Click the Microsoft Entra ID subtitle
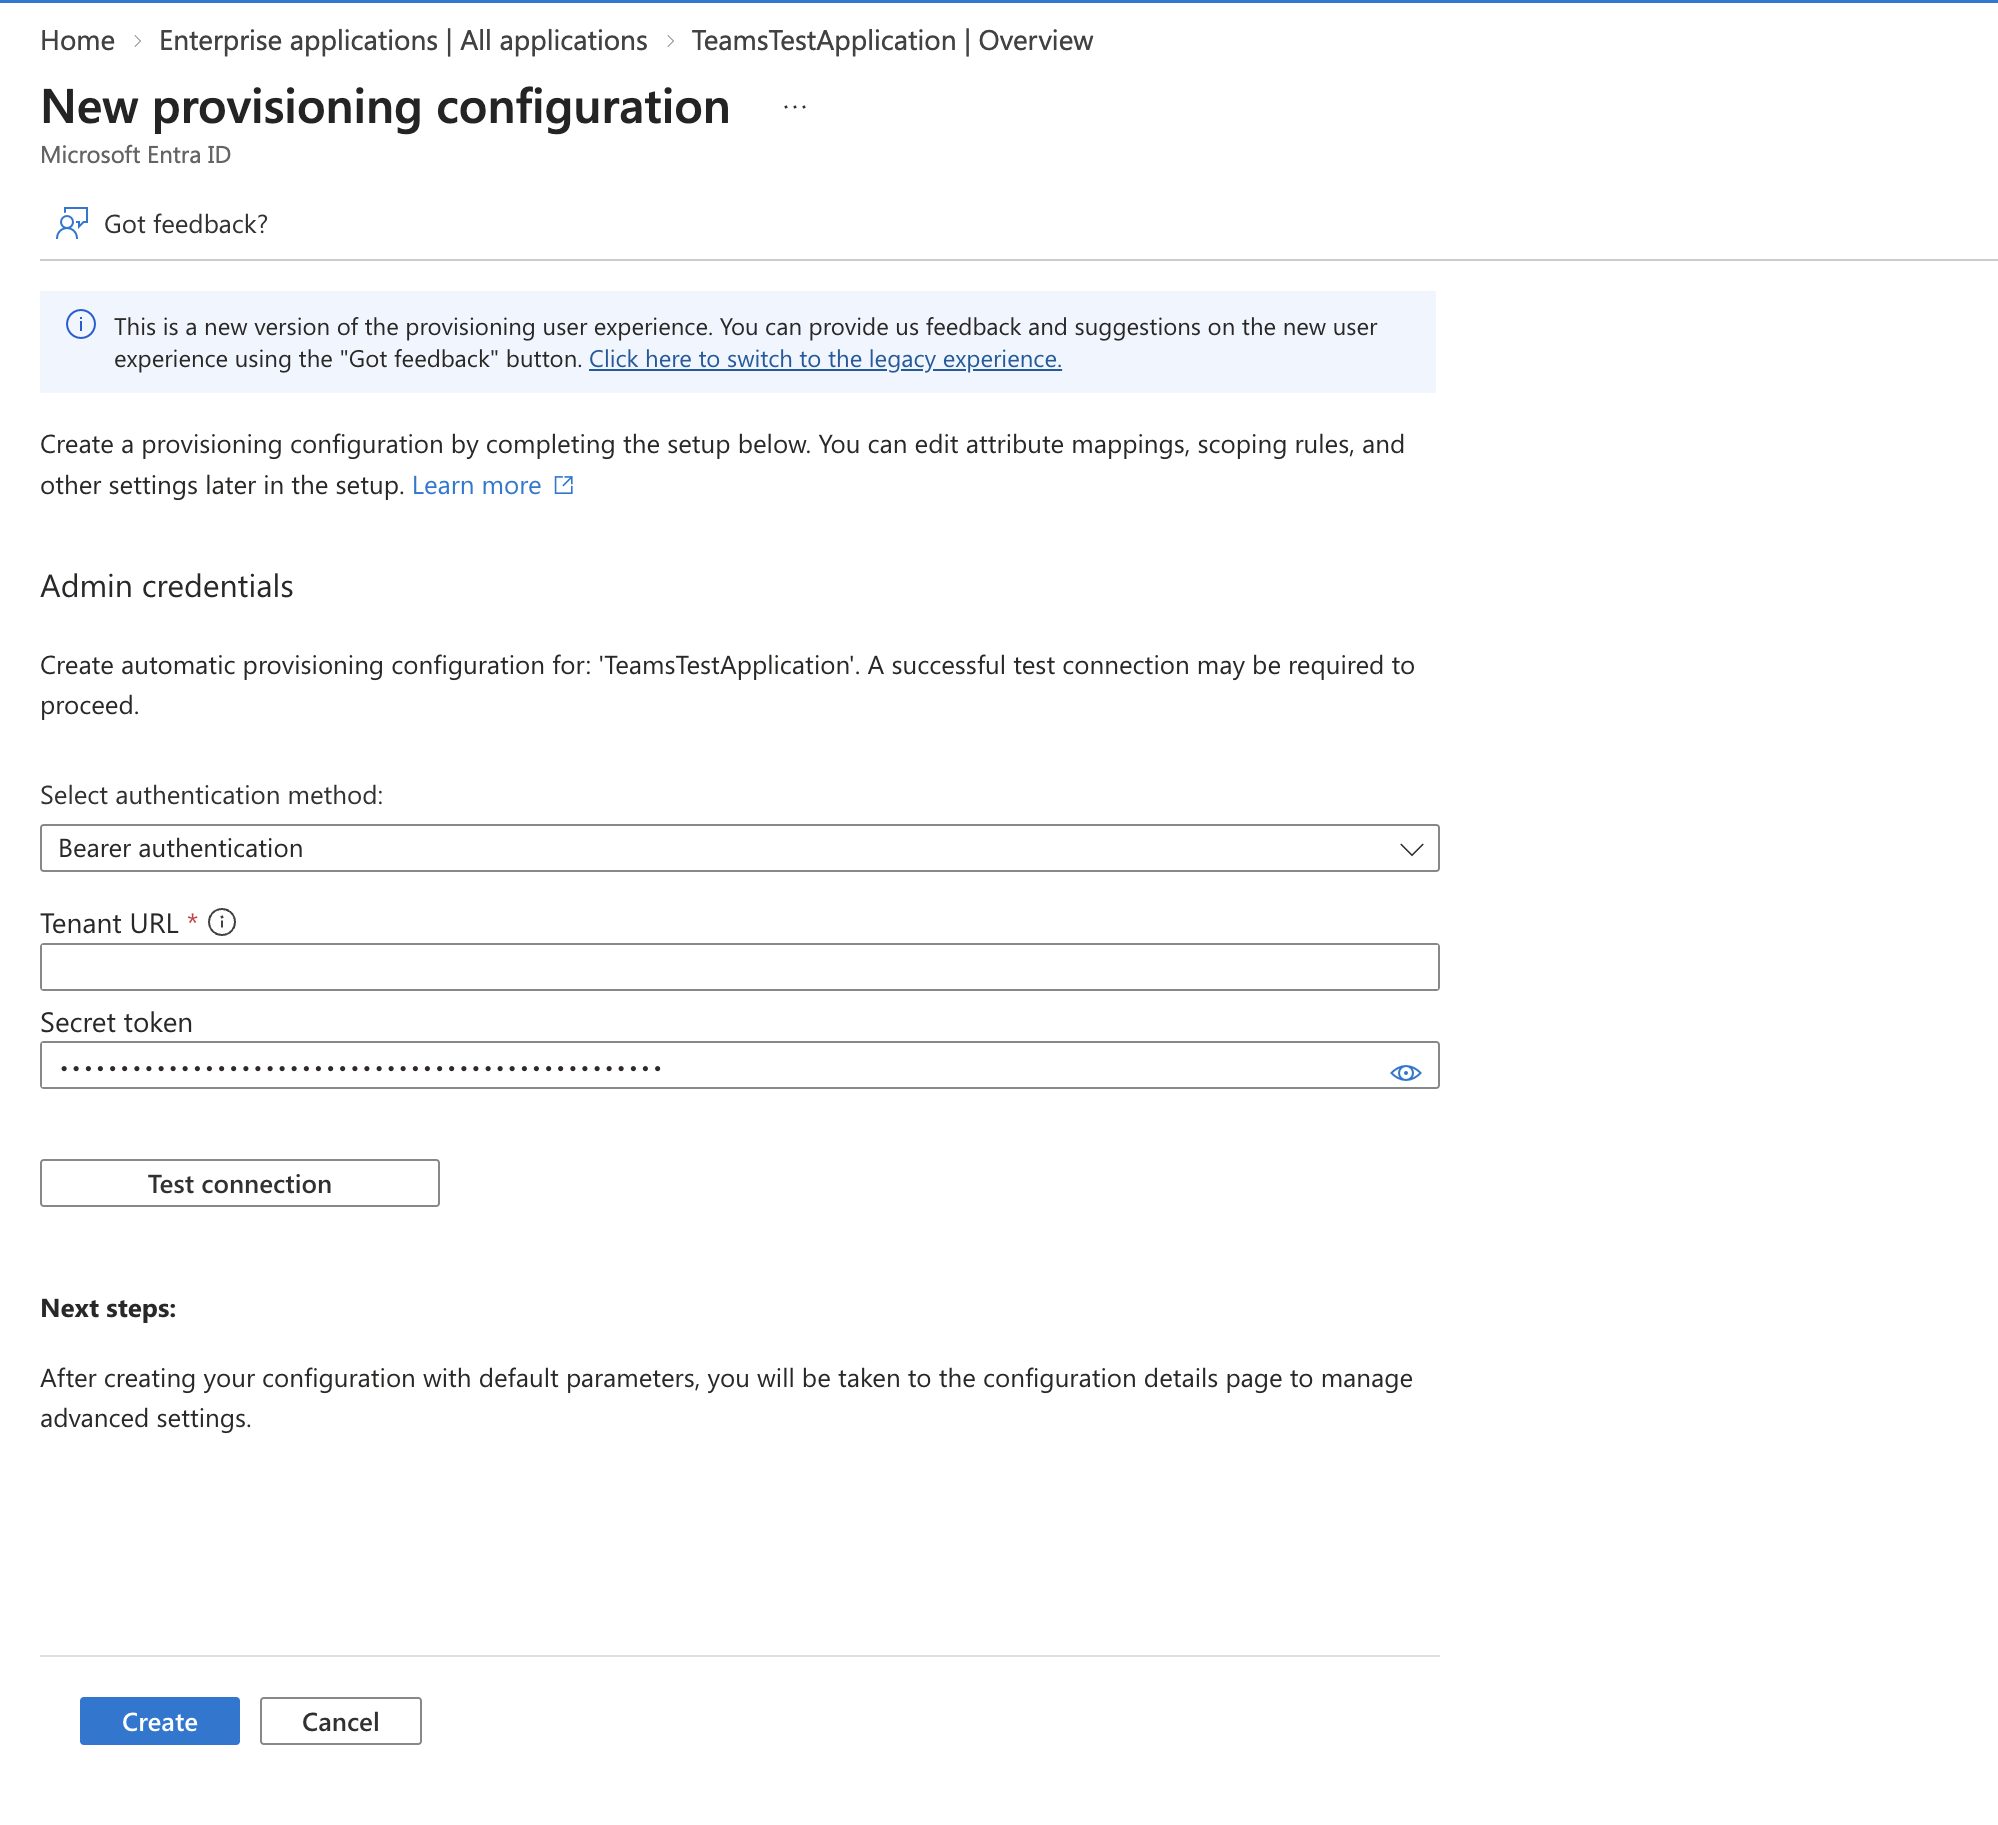Image resolution: width=1998 pixels, height=1825 pixels. click(x=136, y=155)
